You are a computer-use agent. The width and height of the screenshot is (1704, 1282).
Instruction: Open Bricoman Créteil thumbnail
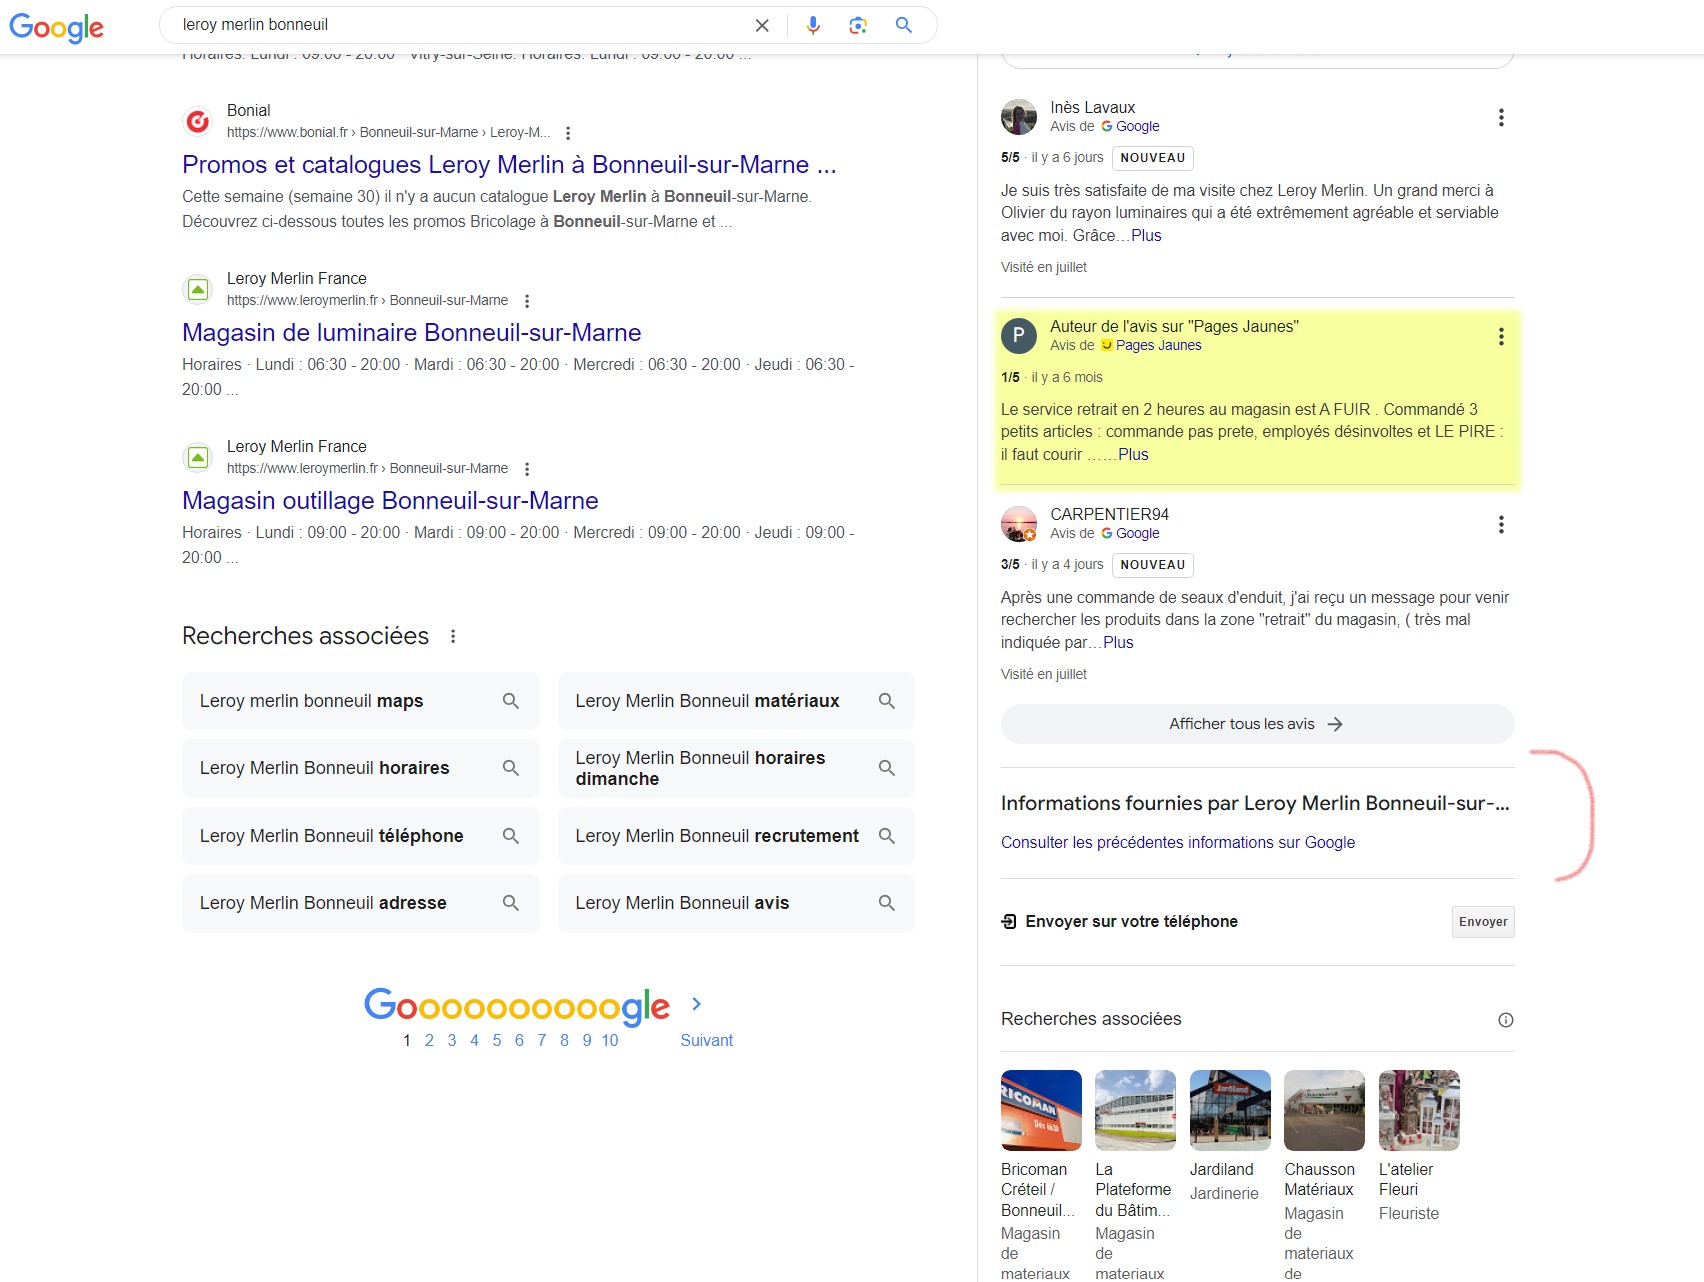[x=1041, y=1110]
